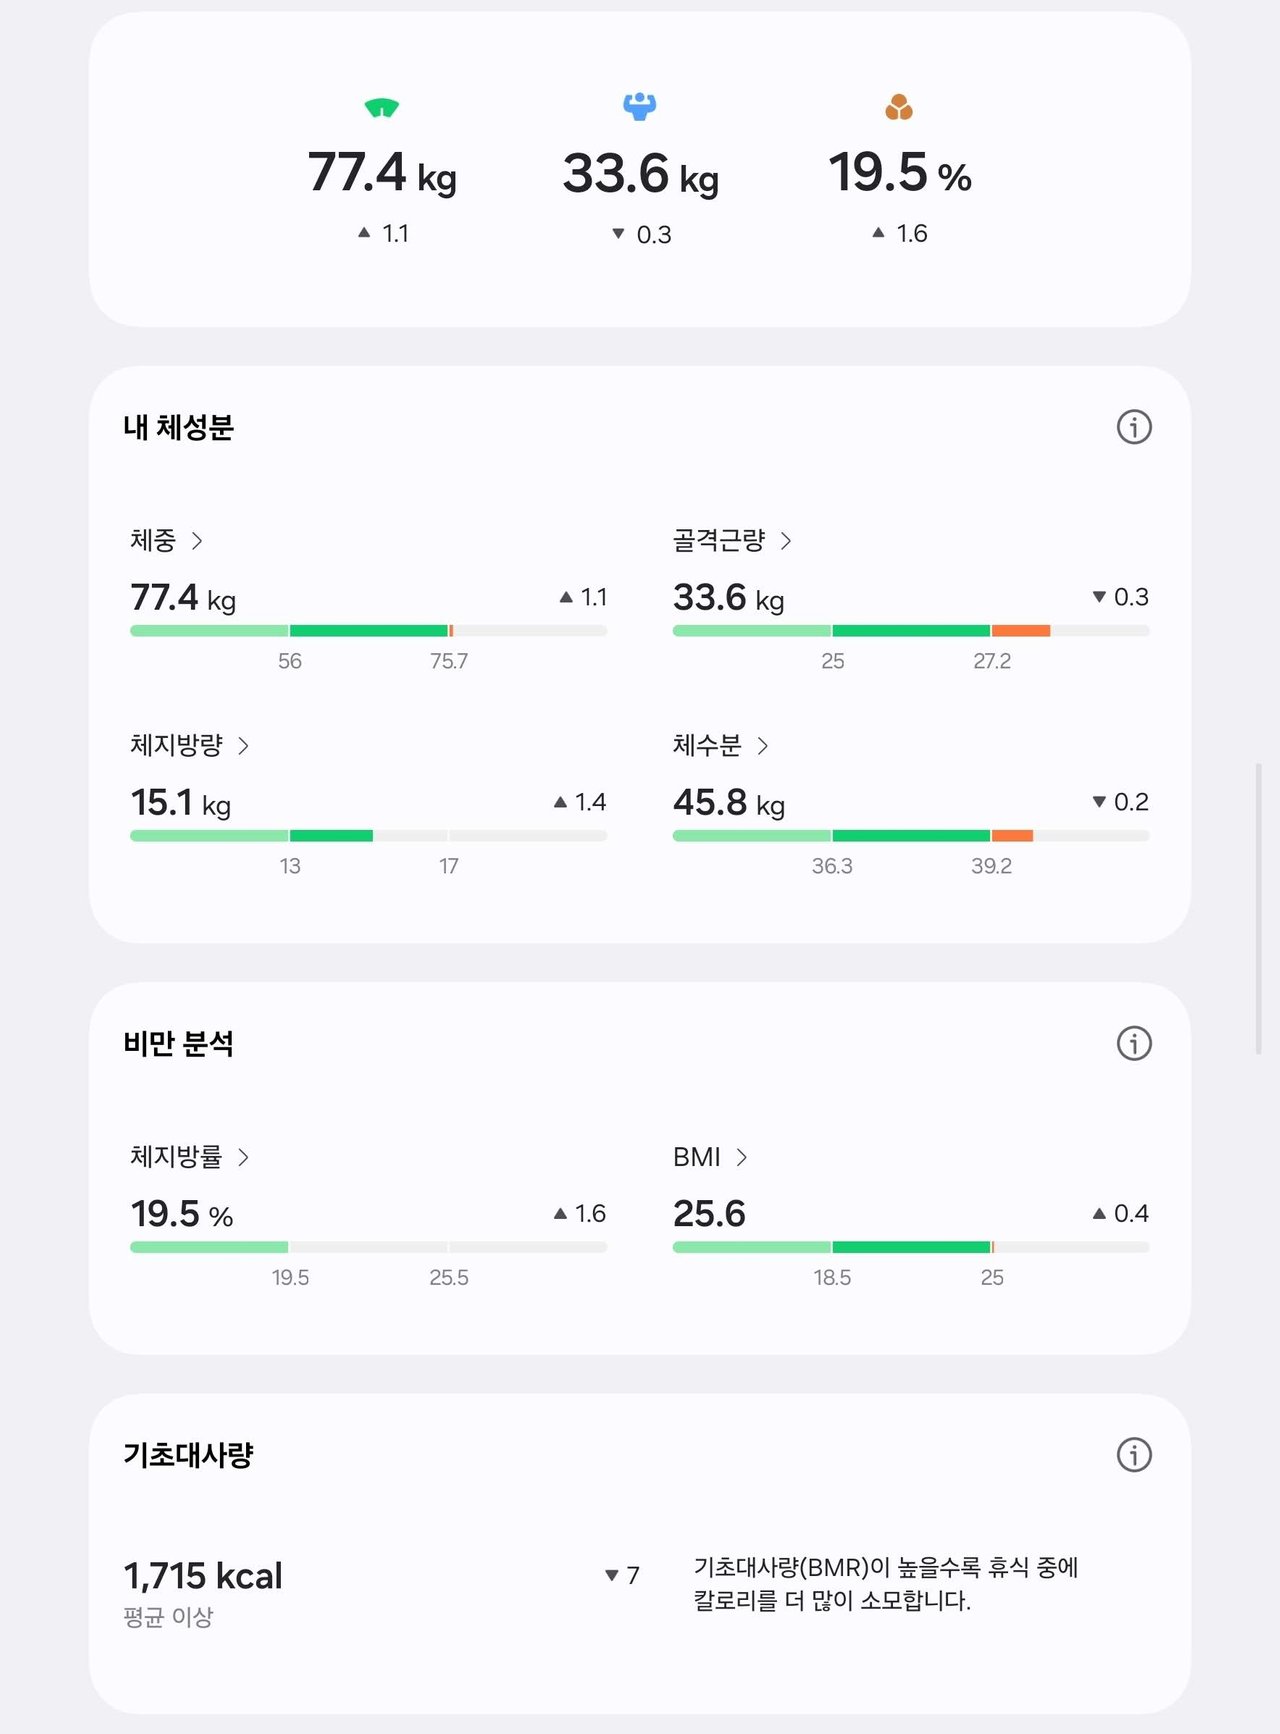This screenshot has width=1280, height=1734.
Task: Click the 33.6 kg muscle range bar
Action: 911,631
